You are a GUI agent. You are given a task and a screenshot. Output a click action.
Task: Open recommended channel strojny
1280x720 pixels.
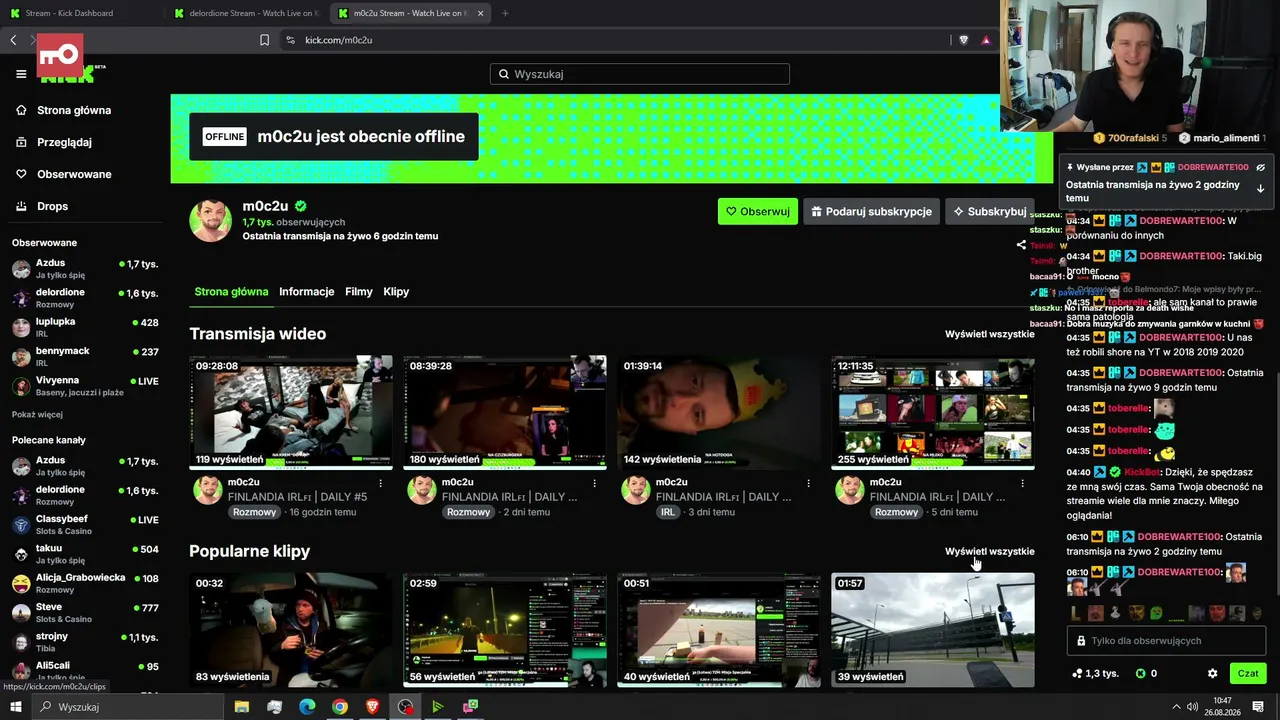tap(85, 641)
